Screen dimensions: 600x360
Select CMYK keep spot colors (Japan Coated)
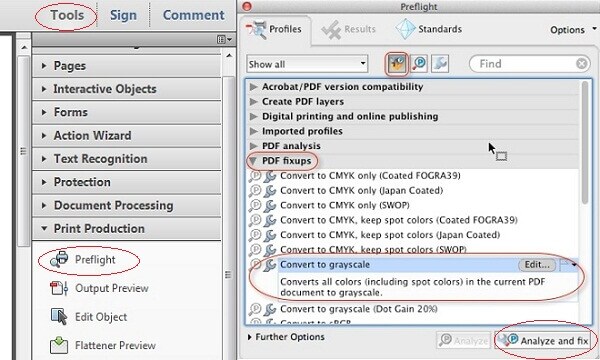tap(390, 235)
